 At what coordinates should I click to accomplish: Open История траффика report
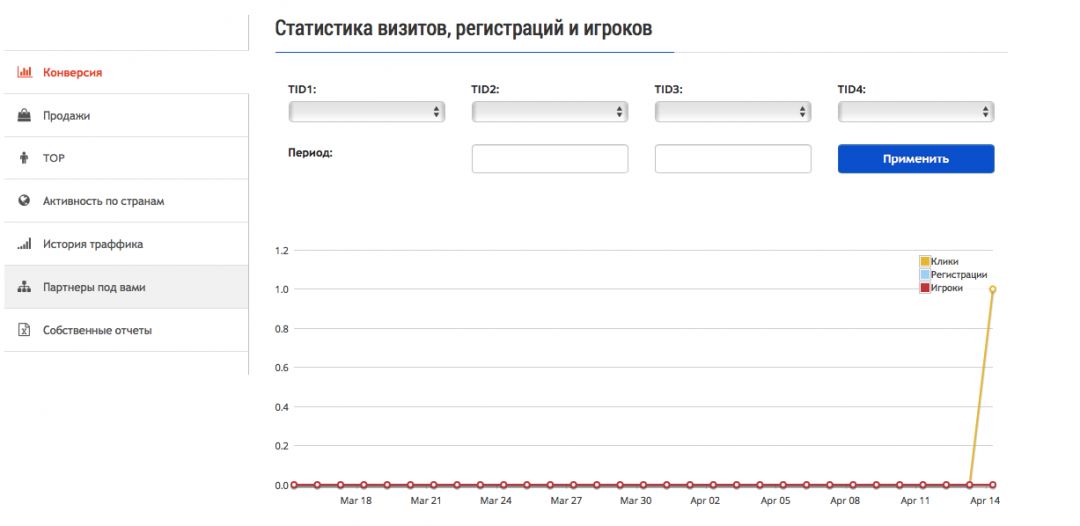(x=126, y=244)
